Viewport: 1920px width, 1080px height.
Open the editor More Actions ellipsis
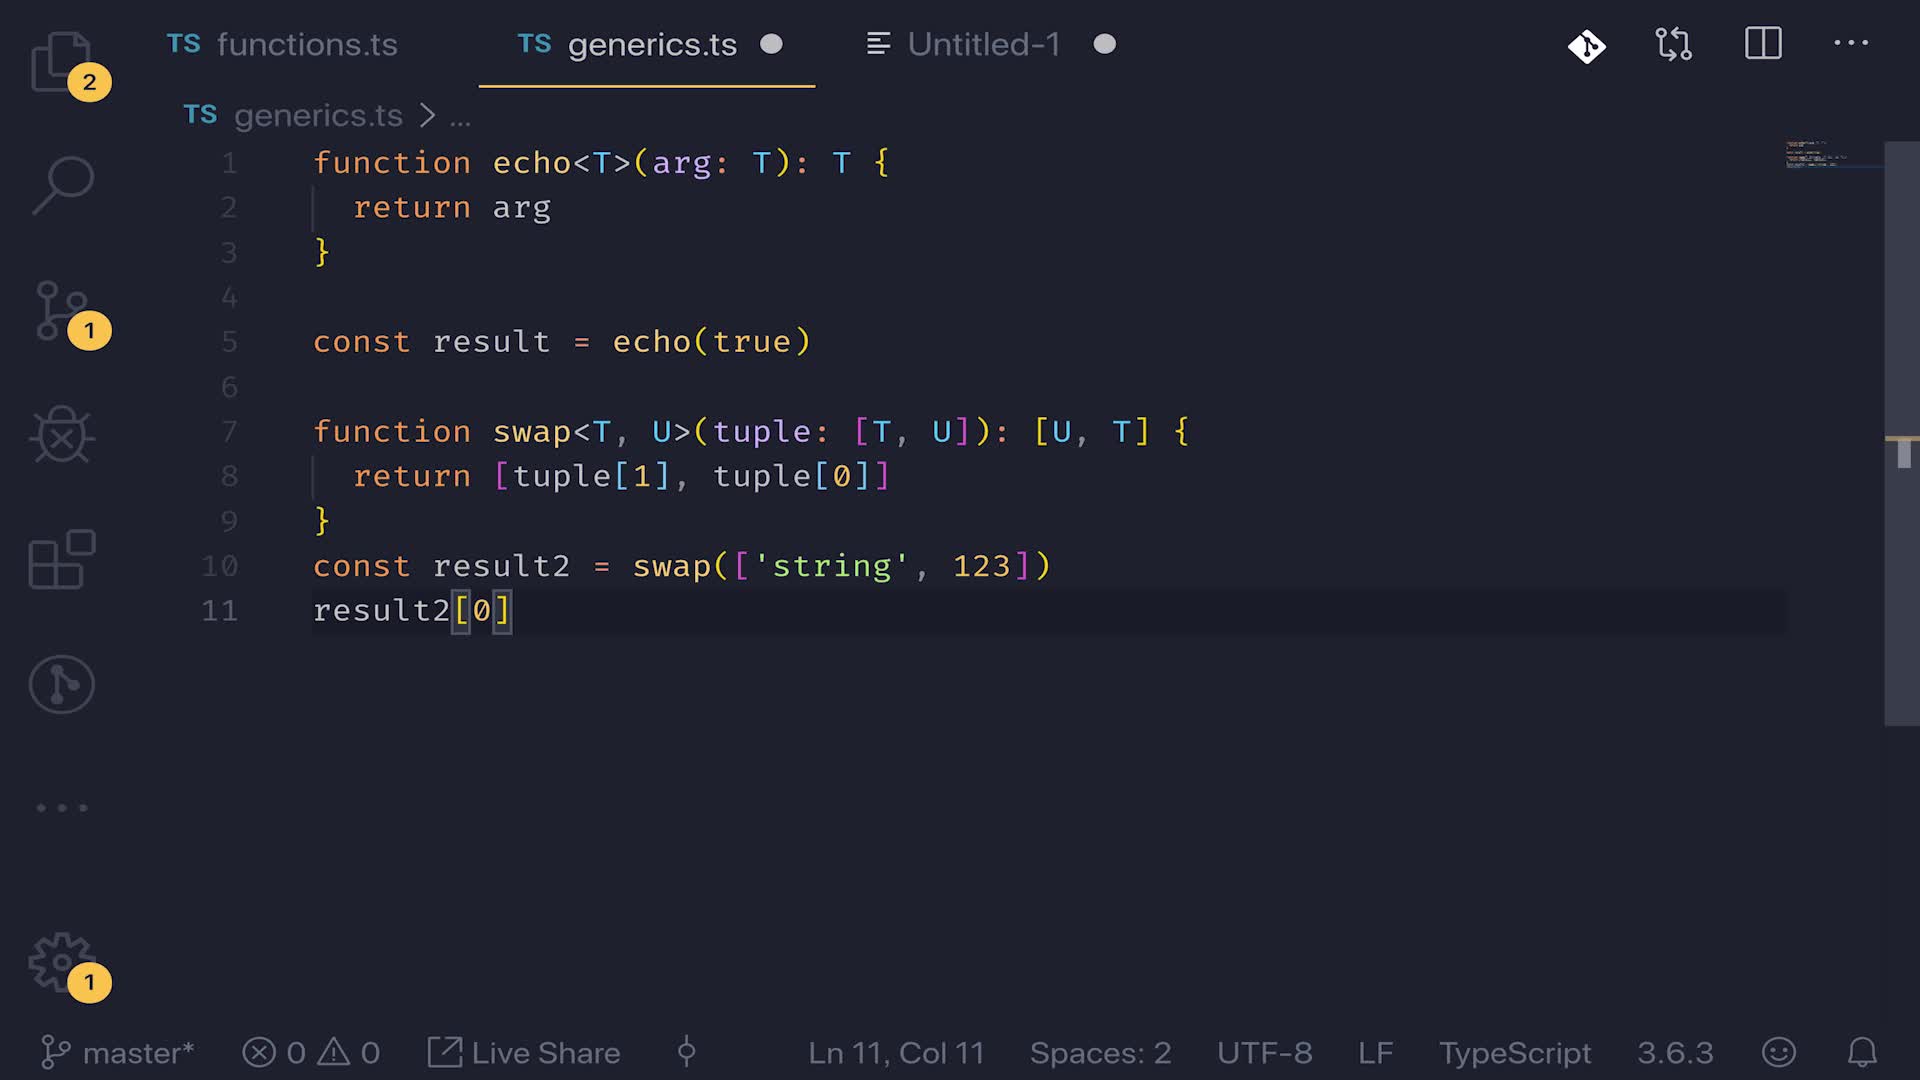coord(1851,43)
